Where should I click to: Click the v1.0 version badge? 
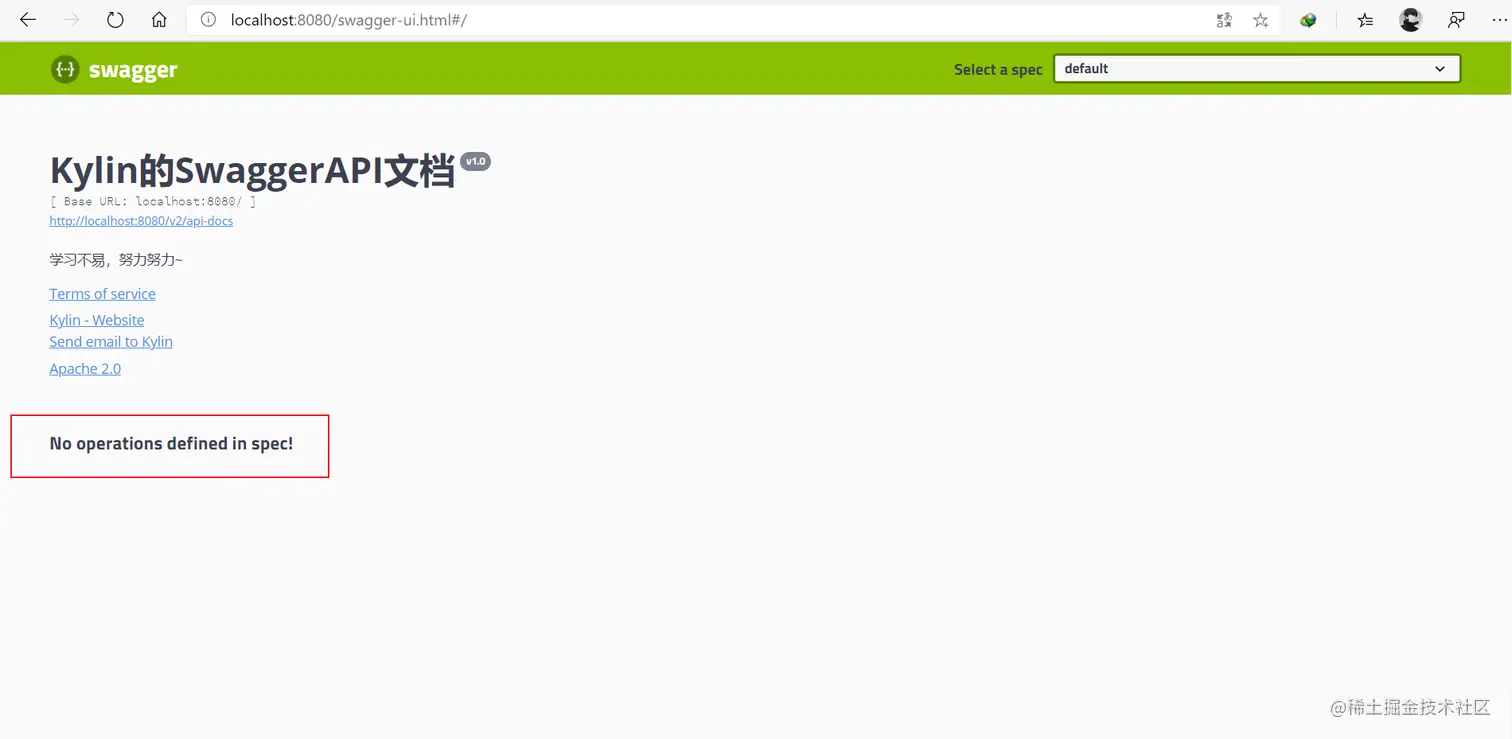[x=476, y=162]
